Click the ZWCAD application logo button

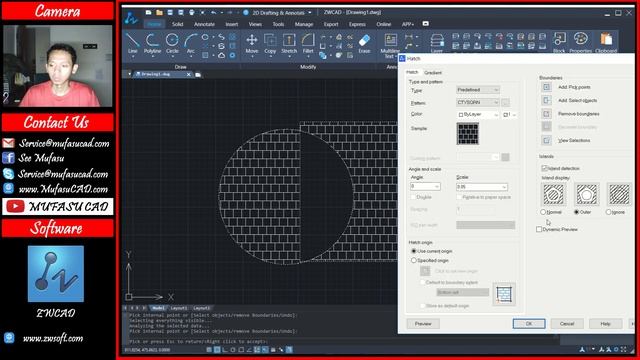(x=131, y=18)
